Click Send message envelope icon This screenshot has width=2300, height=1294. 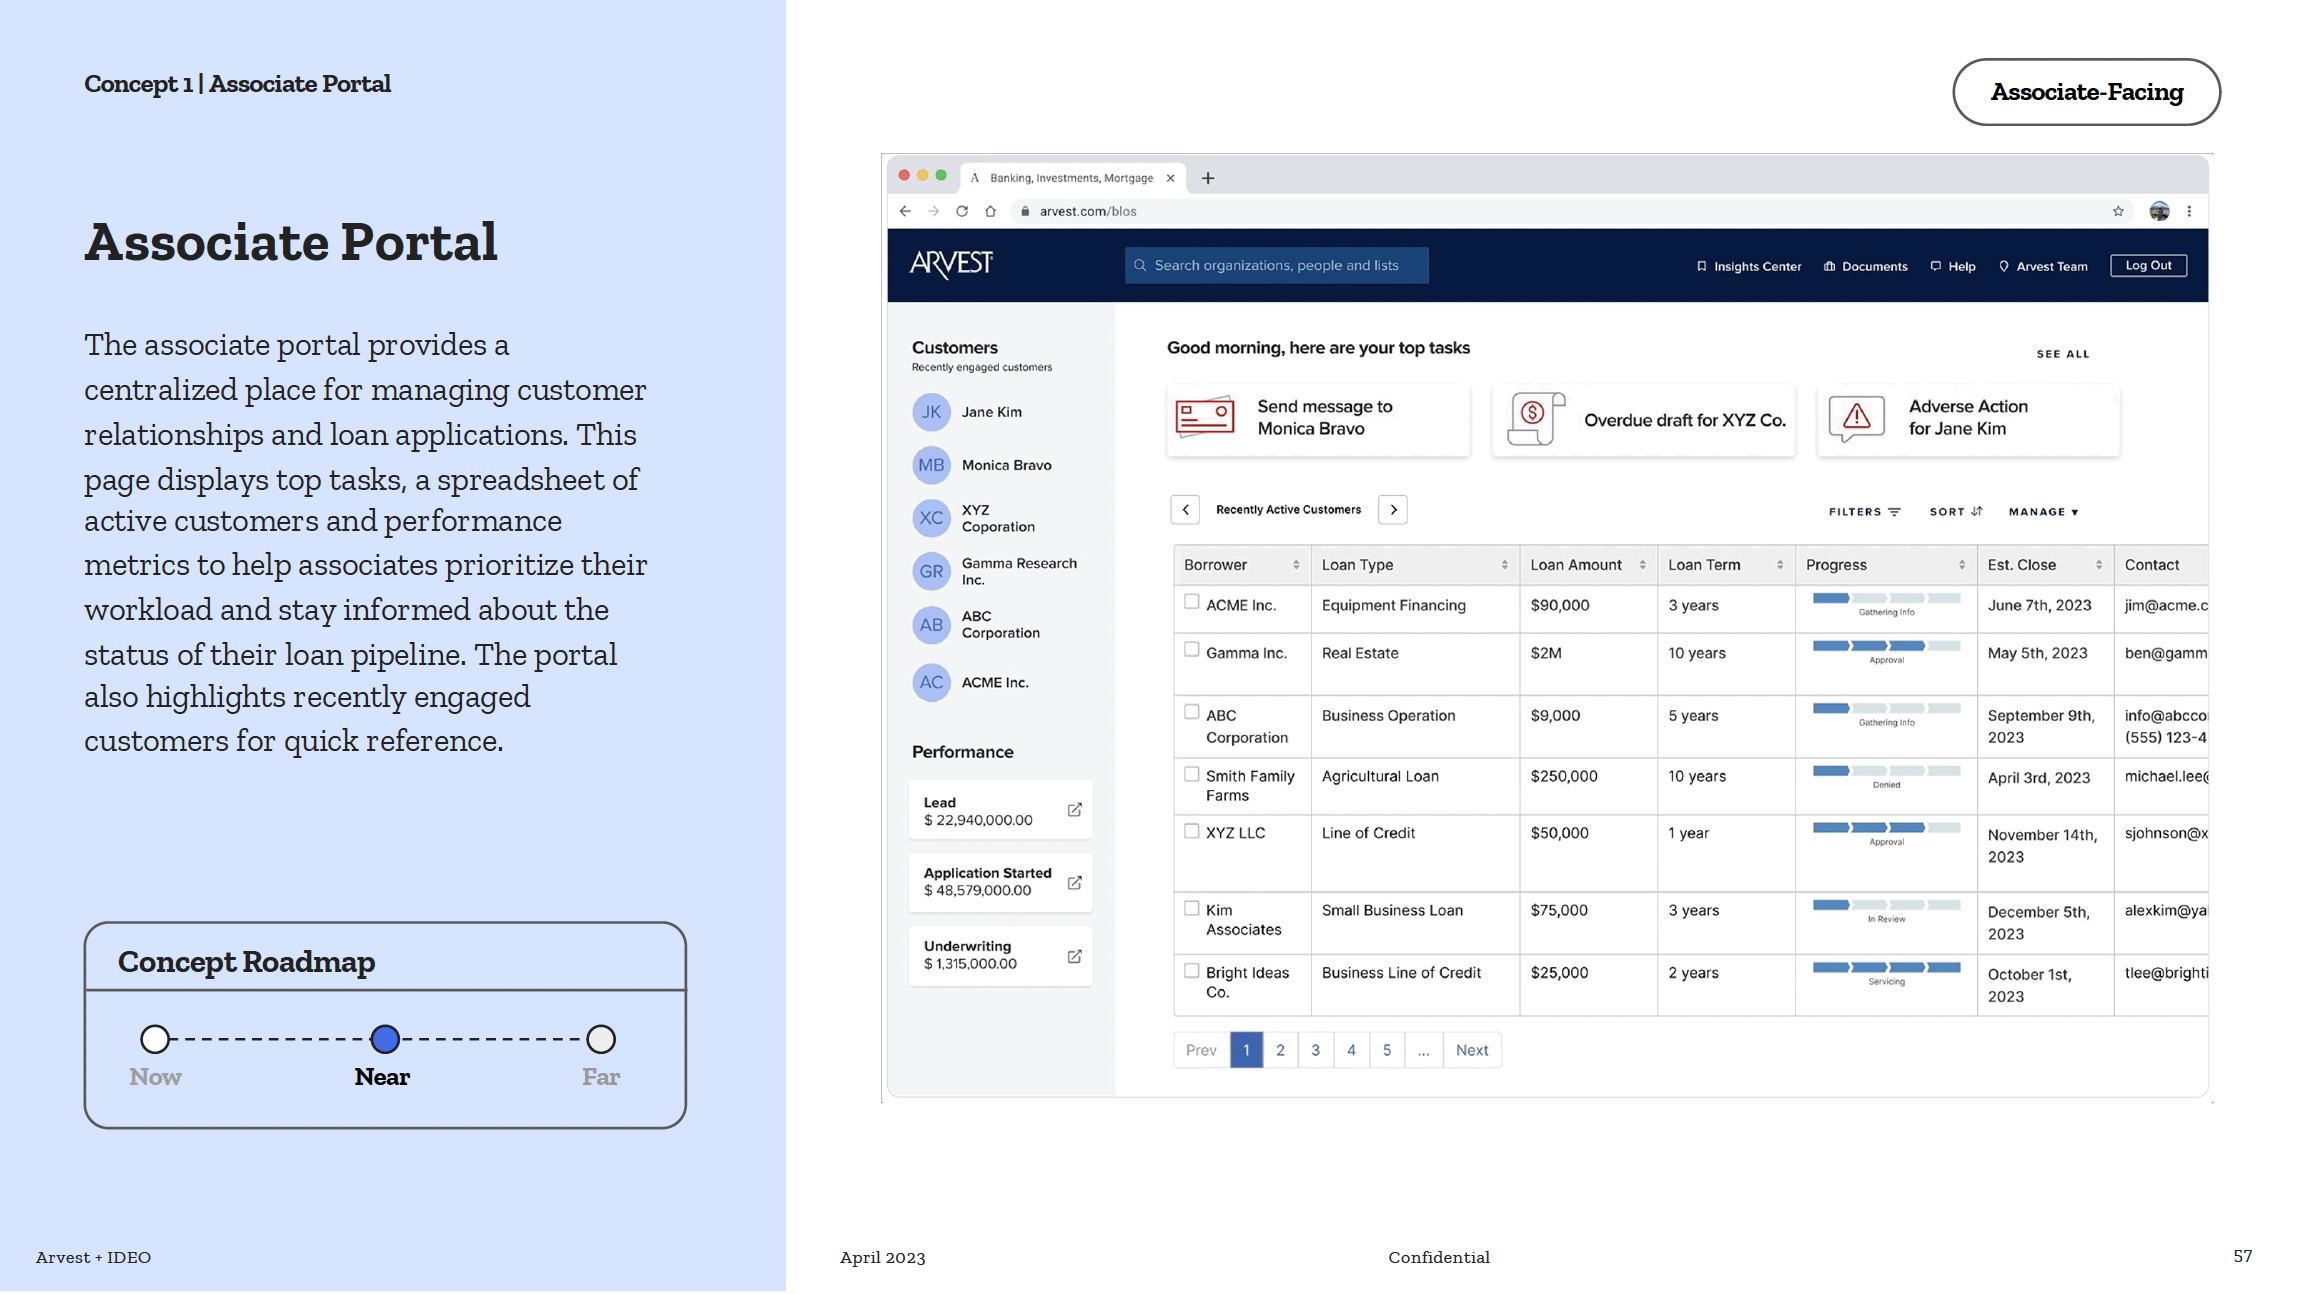click(x=1204, y=417)
